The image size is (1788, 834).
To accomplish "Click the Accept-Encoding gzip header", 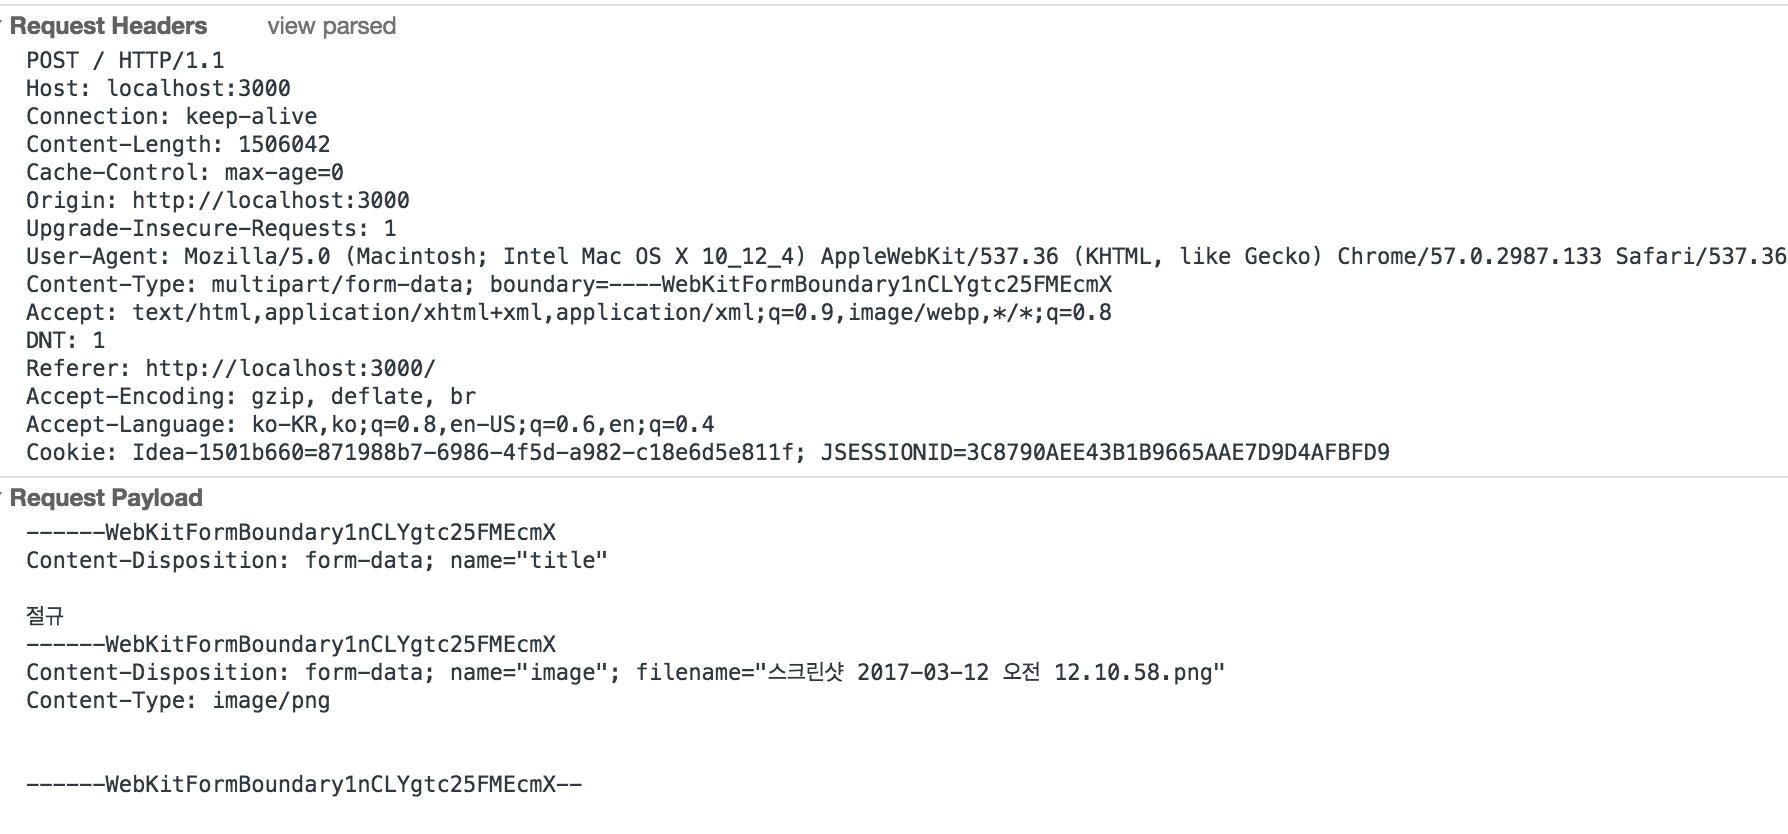I will 251,396.
